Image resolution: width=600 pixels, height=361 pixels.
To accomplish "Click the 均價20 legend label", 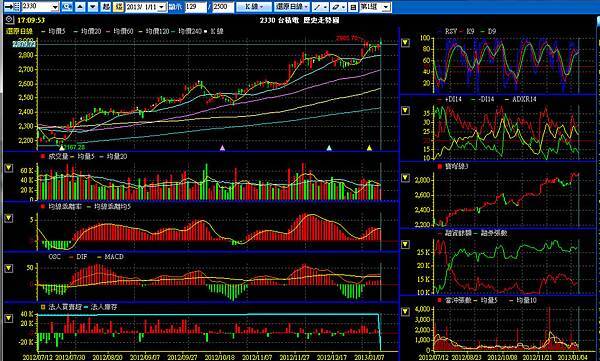I will (x=91, y=31).
